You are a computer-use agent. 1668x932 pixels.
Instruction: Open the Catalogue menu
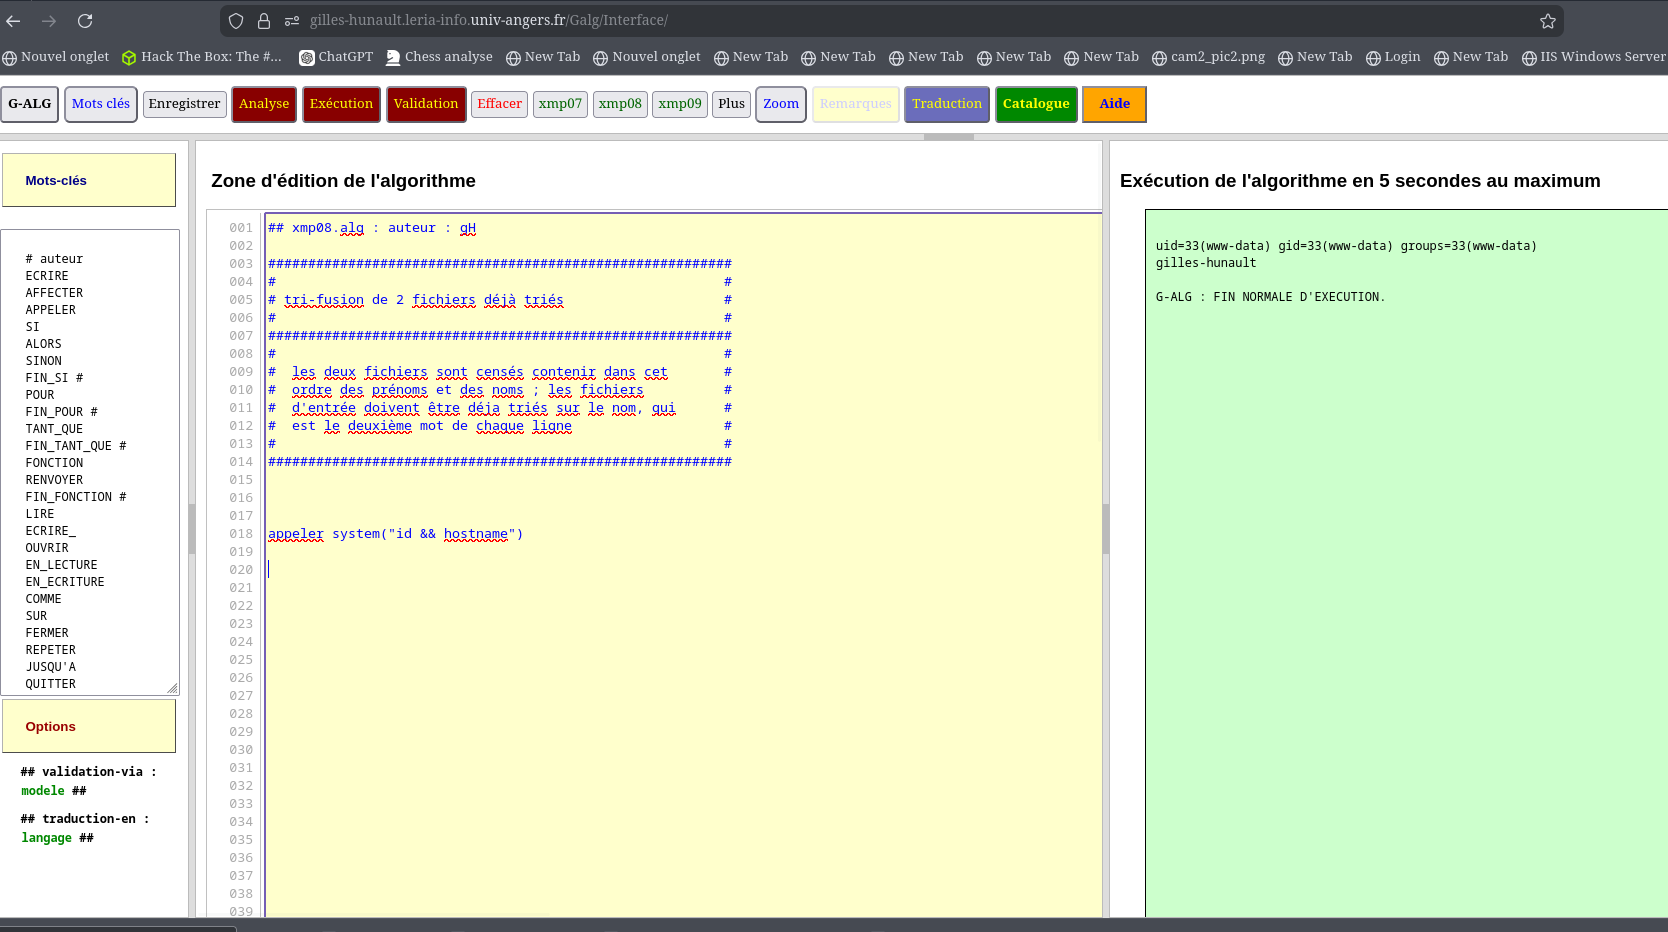pos(1036,104)
